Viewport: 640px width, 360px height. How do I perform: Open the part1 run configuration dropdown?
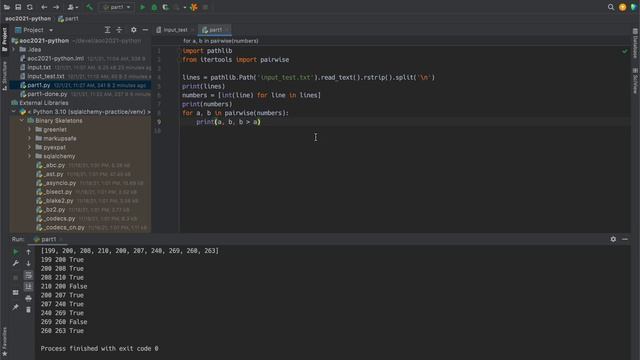click(117, 7)
